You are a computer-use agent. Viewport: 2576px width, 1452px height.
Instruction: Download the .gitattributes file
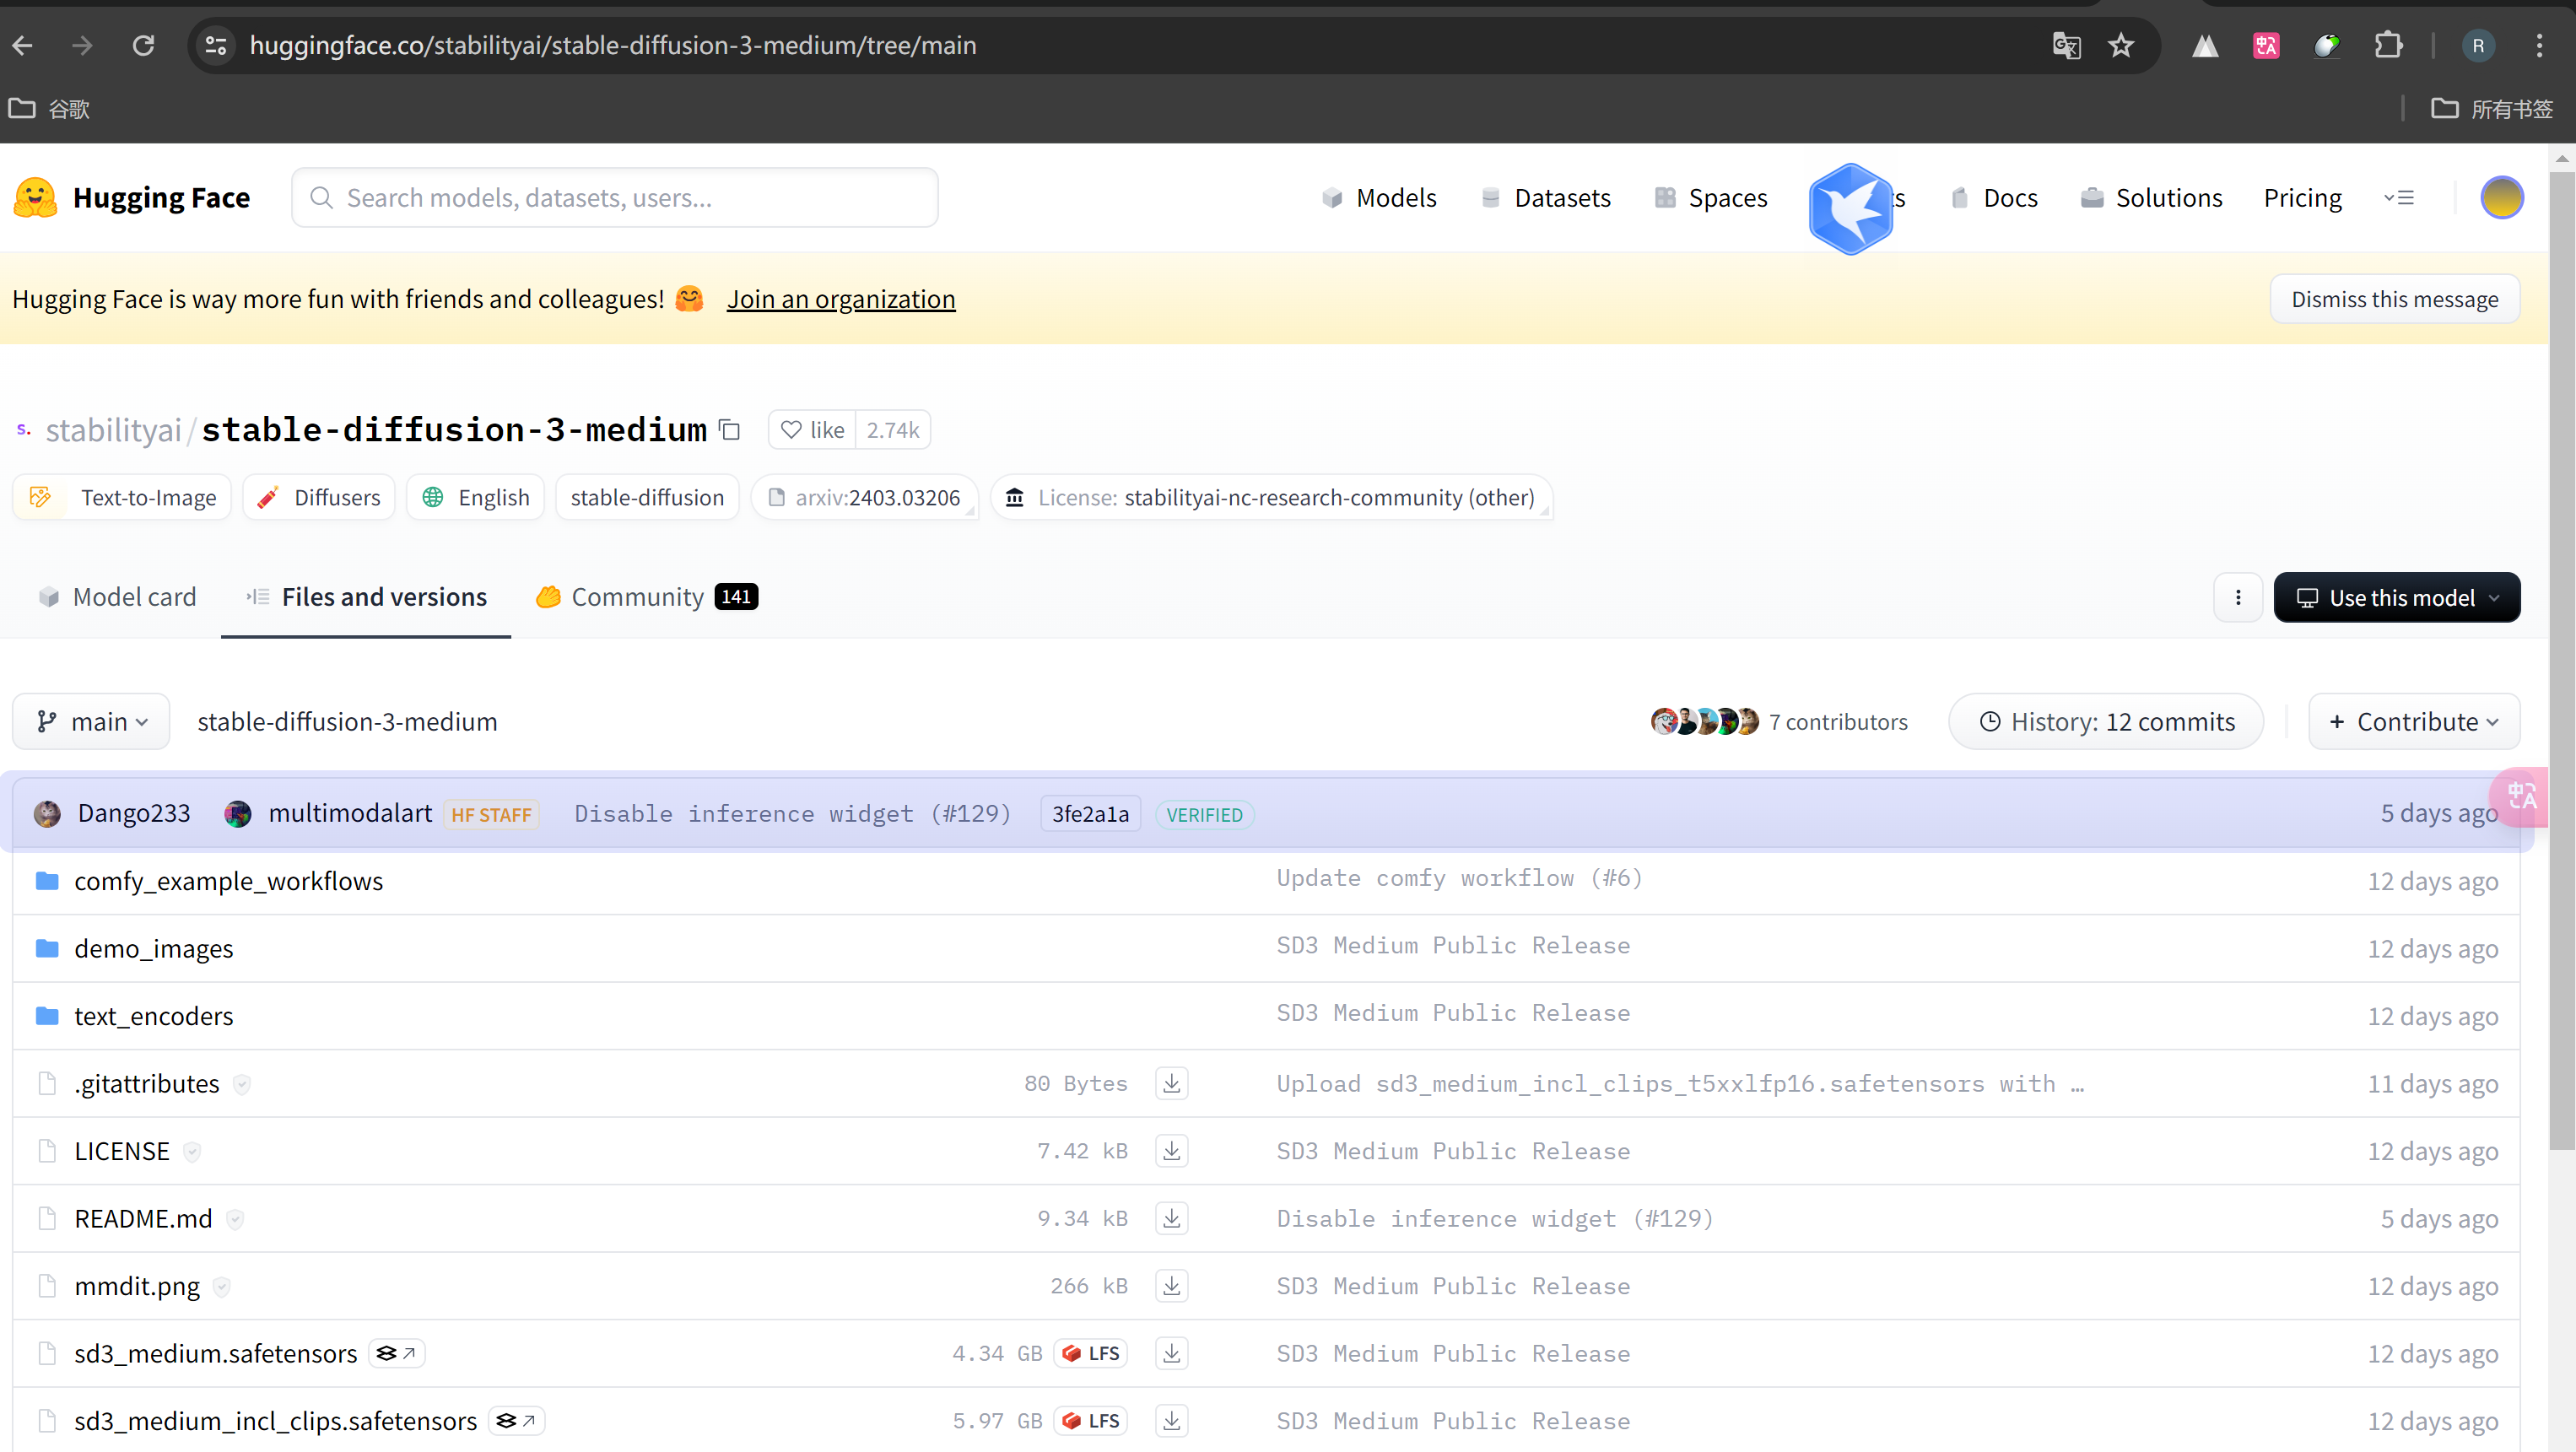pyautogui.click(x=1172, y=1083)
